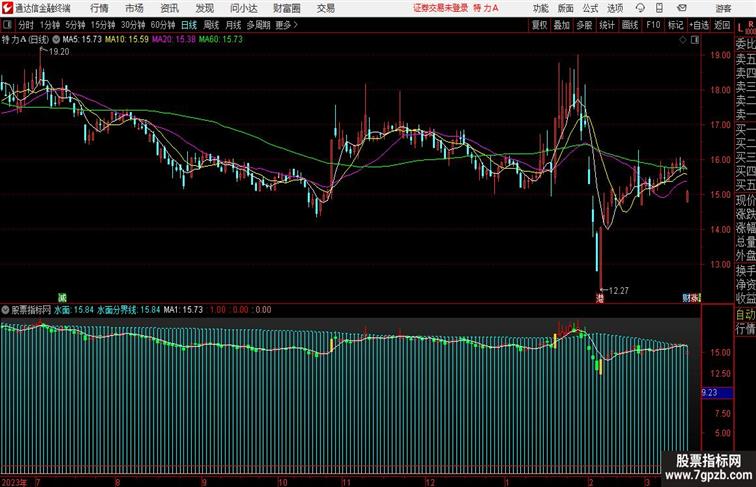Expand the 股票指标网 sub-indicator dropdown arrow
This screenshot has height=487, width=756.
pos(5,310)
